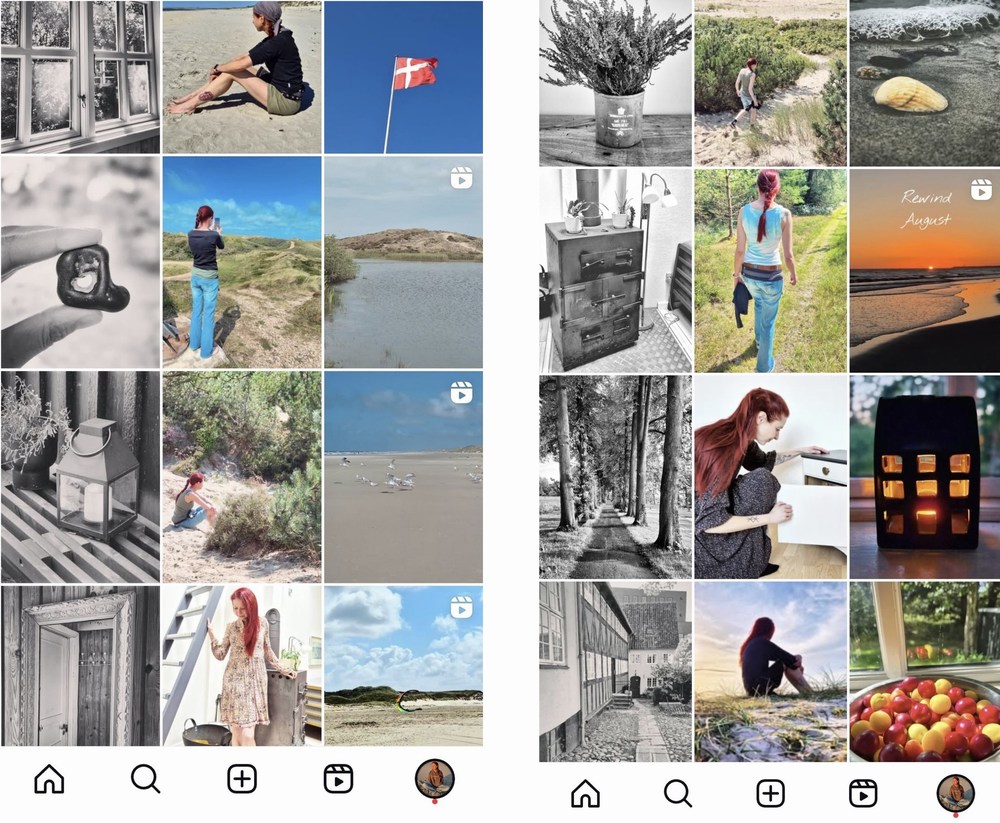Tap Search magnifier in right phone
Screen dimensions: 1000x823
pyautogui.click(x=677, y=794)
